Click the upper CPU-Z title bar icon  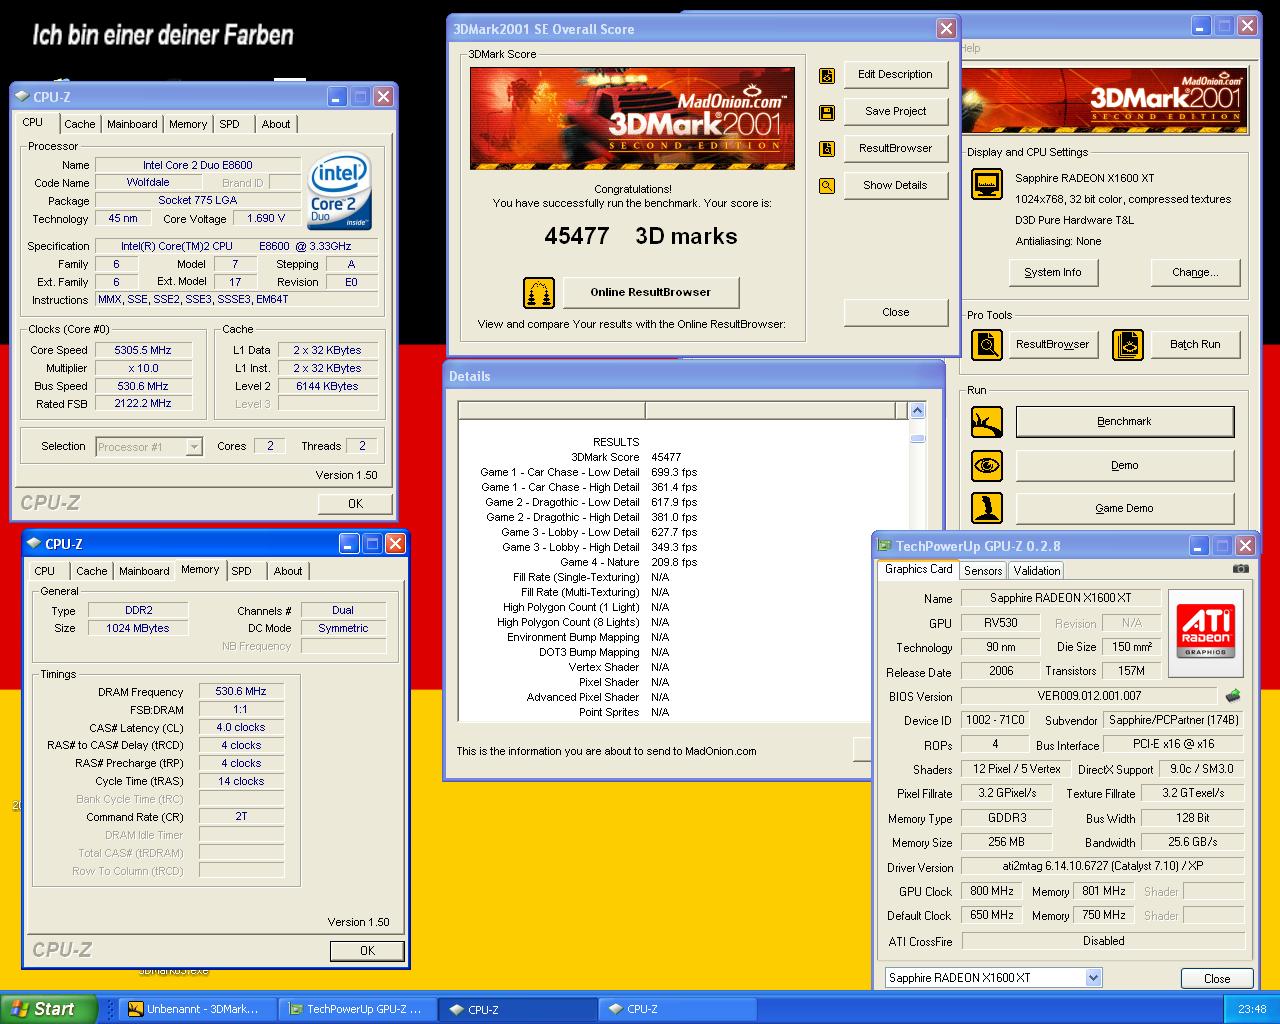tap(22, 97)
